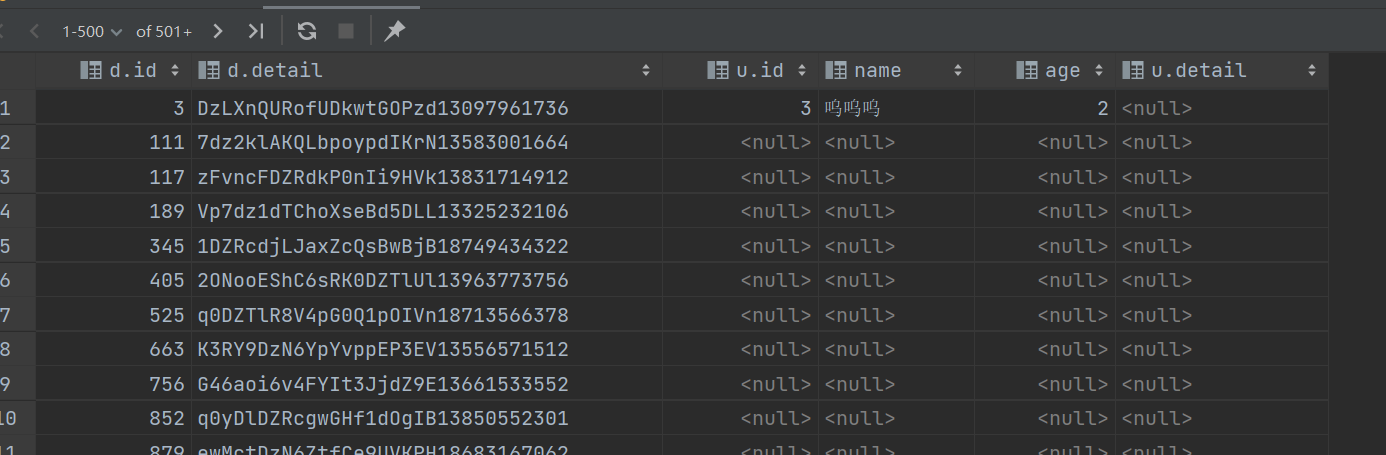Select u.detail null cell in row 1
This screenshot has height=455, width=1386.
click(x=1222, y=108)
